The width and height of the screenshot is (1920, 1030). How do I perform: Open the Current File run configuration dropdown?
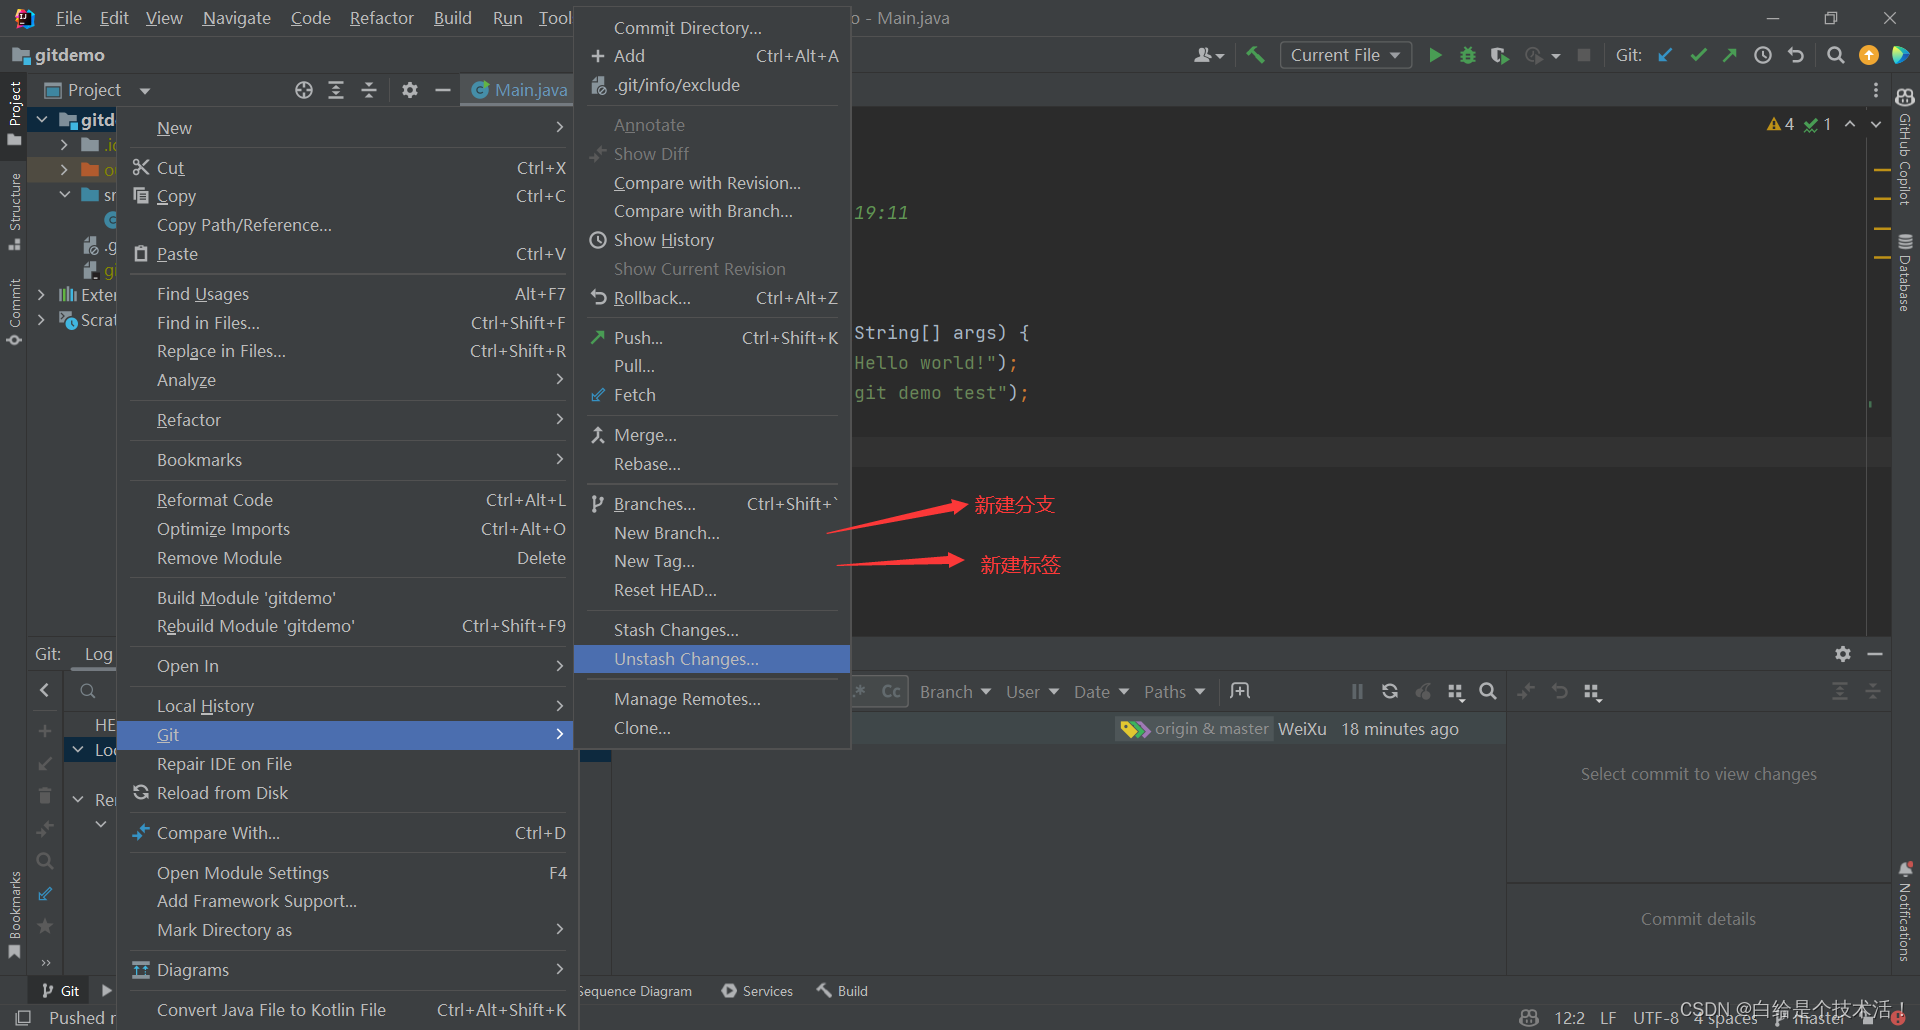click(1345, 55)
